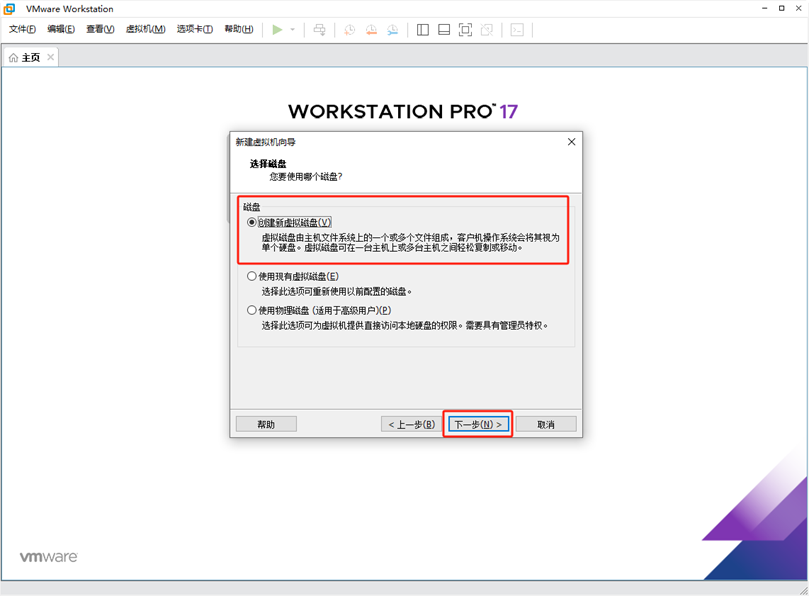This screenshot has width=809, height=596.
Task: Open the 文件(F) menu
Action: click(22, 29)
